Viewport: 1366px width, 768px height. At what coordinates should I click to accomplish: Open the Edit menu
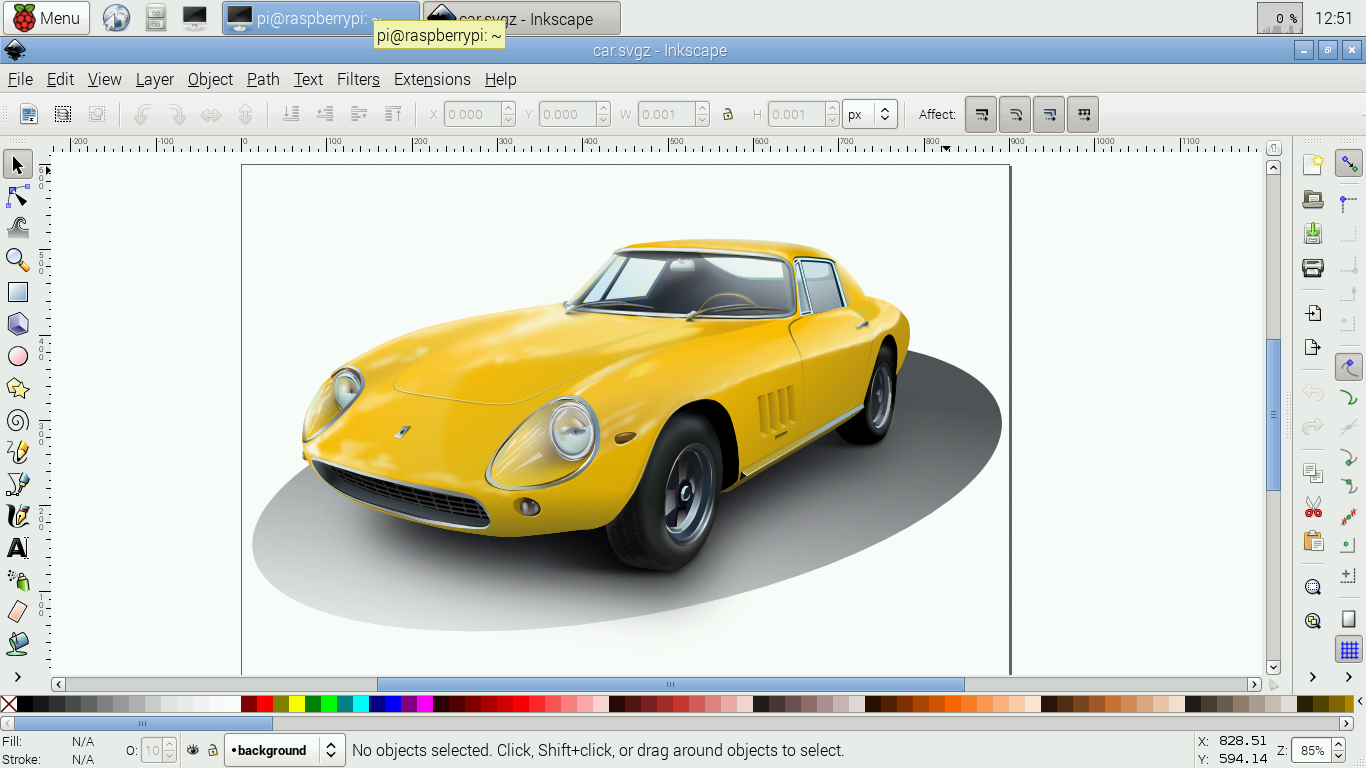(x=60, y=79)
